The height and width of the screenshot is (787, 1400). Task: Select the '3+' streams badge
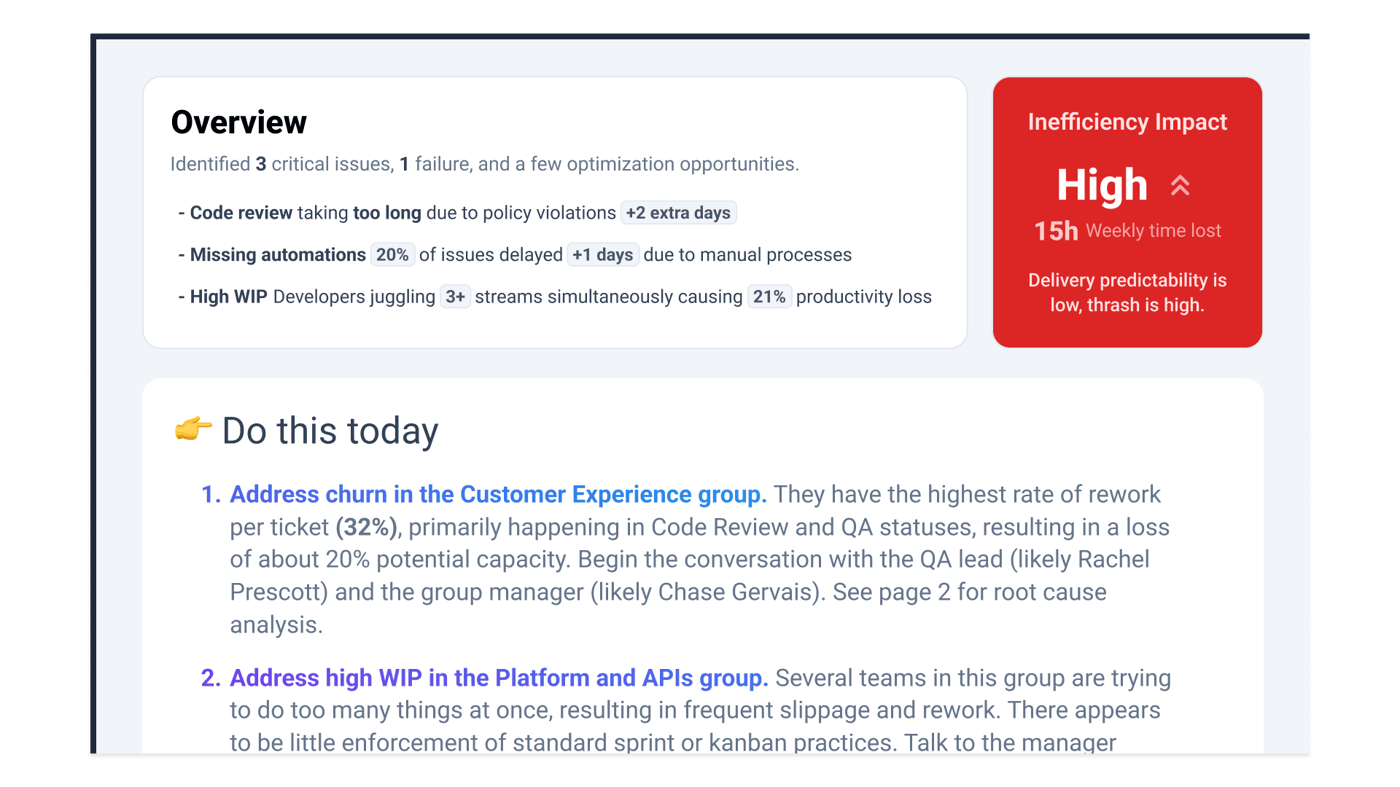[x=455, y=297]
